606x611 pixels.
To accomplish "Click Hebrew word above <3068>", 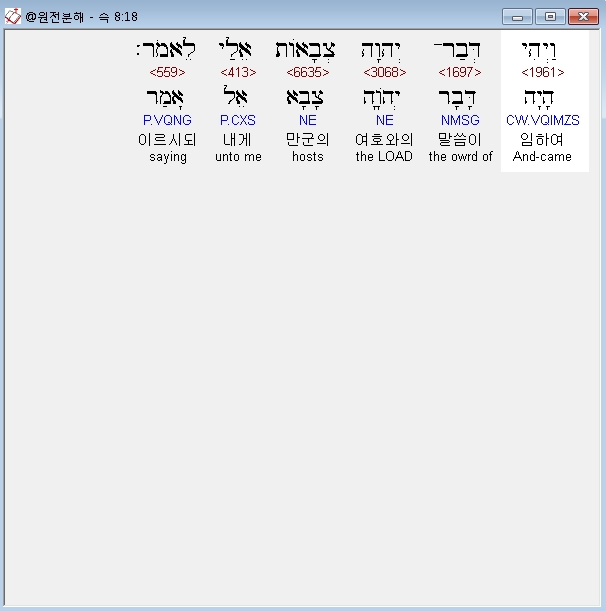I will coord(381,51).
